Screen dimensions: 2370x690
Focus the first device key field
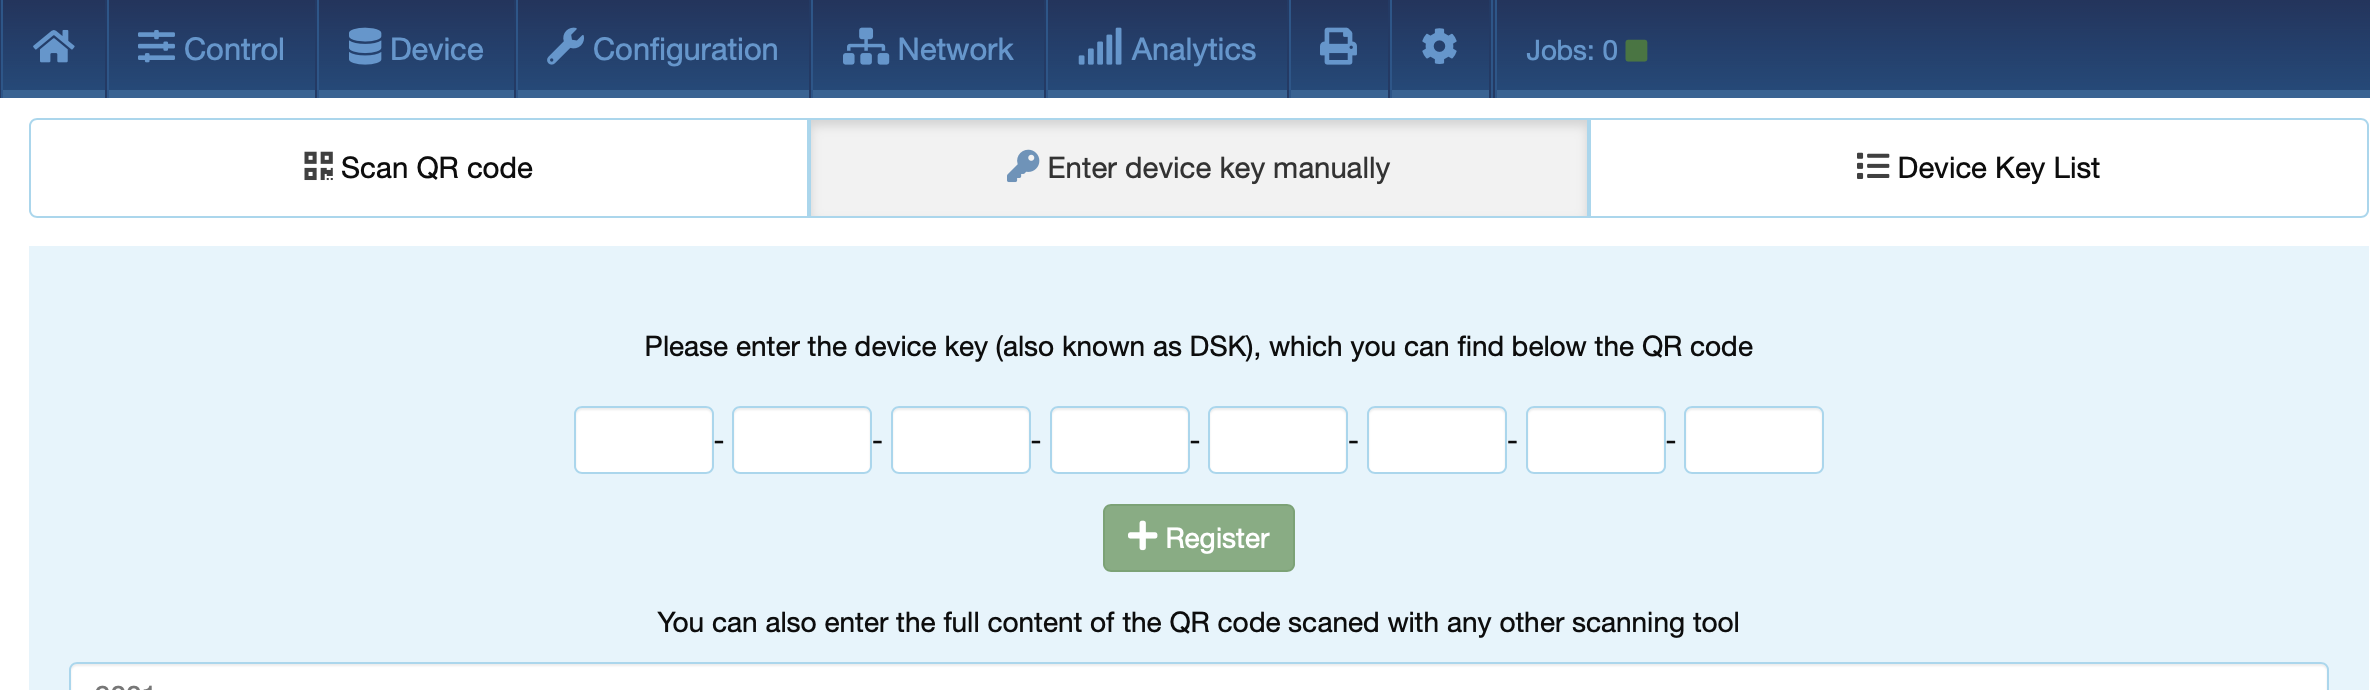point(644,440)
